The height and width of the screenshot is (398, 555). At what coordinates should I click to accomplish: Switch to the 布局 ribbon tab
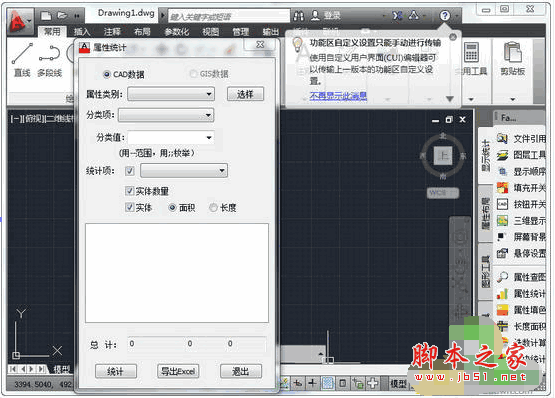(142, 32)
